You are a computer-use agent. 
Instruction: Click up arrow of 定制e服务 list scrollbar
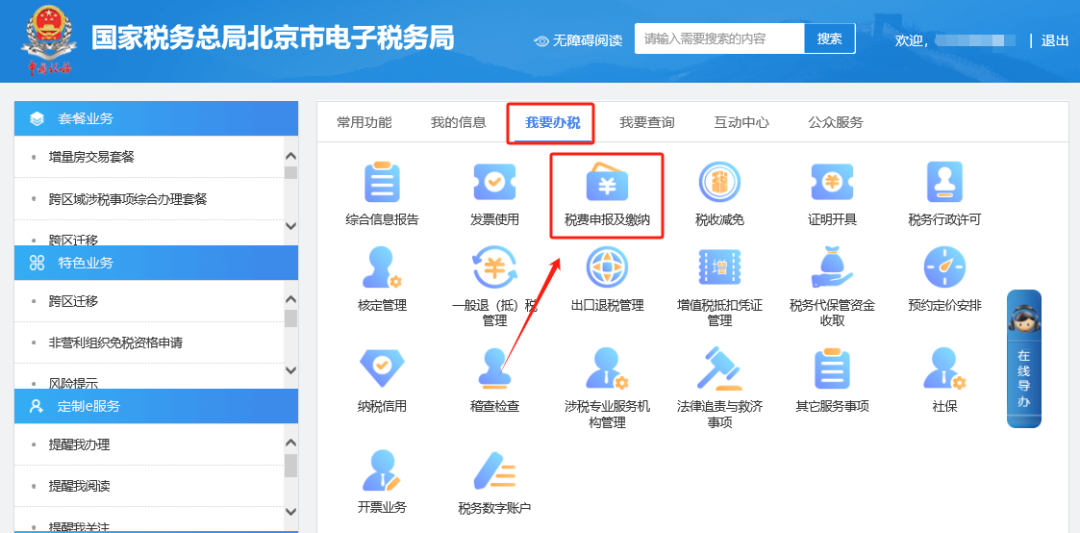[291, 443]
